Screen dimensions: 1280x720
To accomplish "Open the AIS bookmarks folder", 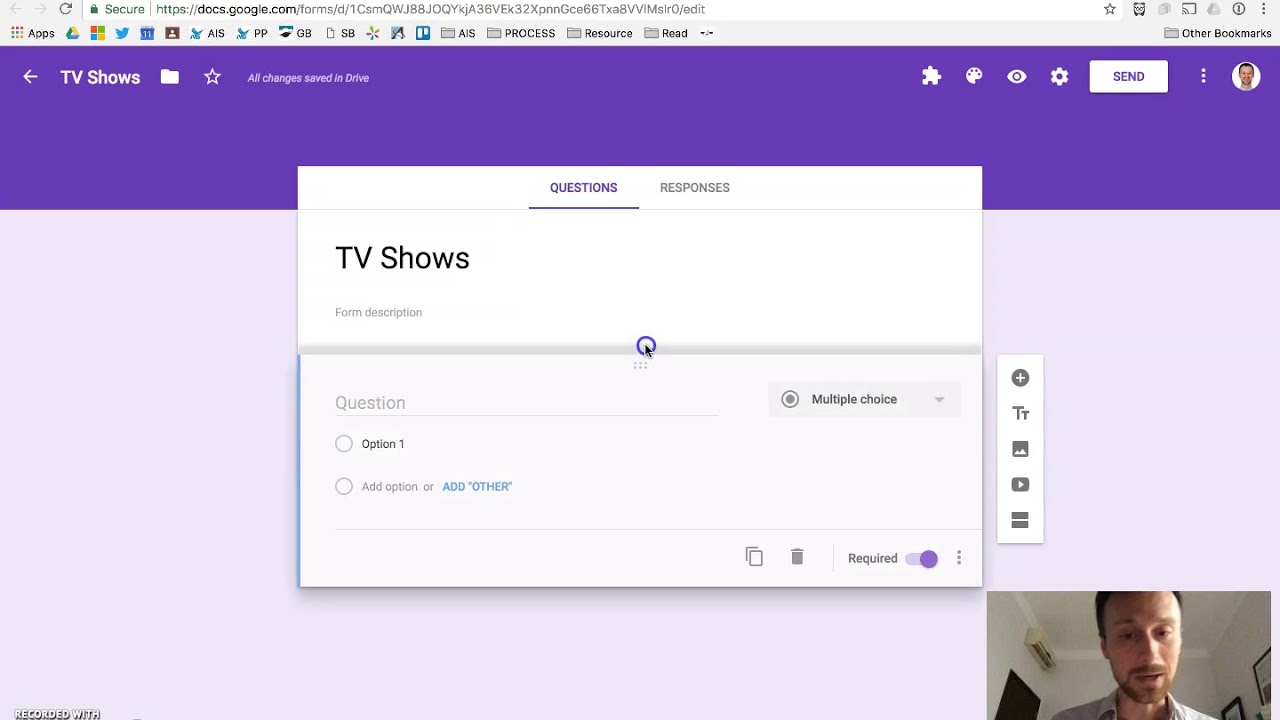I will point(458,33).
